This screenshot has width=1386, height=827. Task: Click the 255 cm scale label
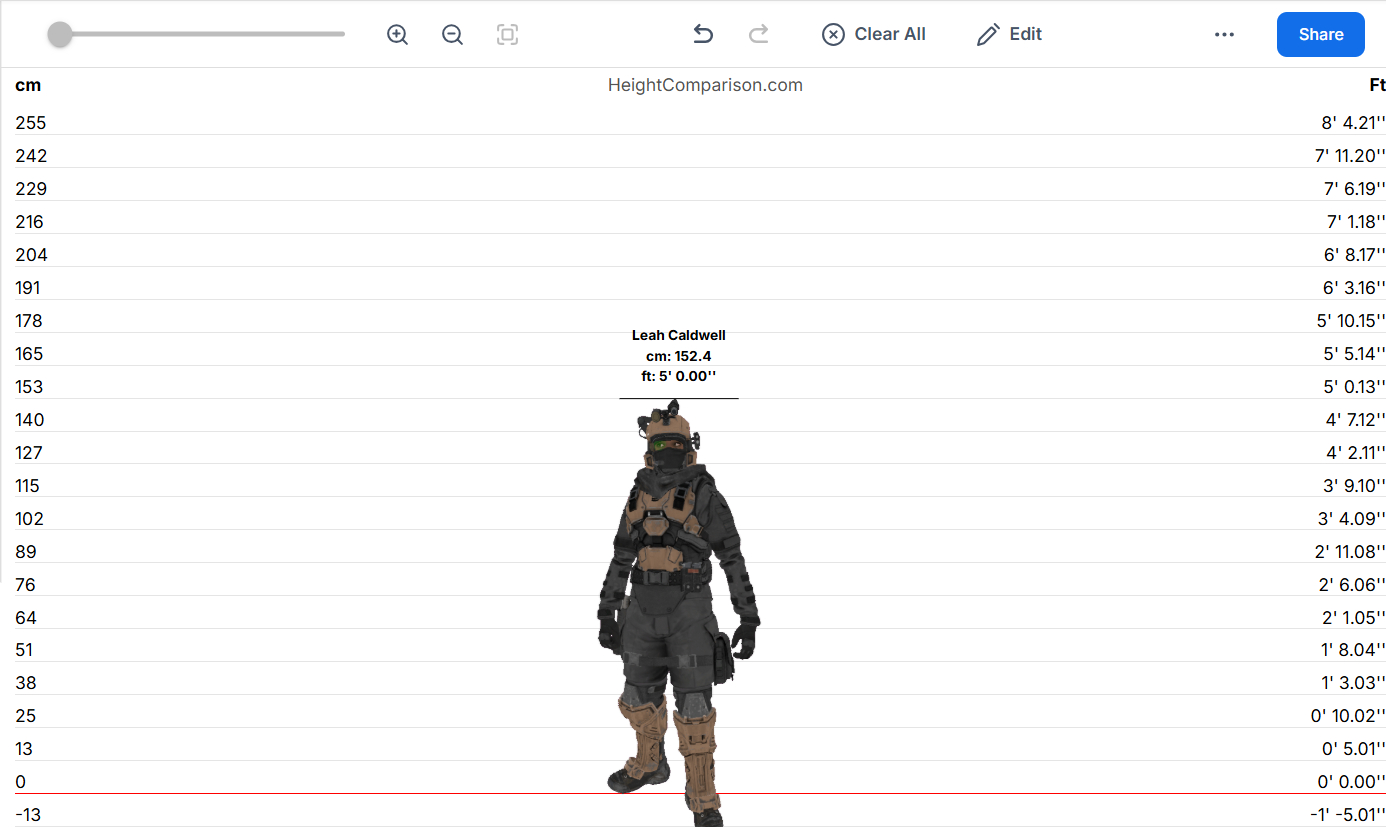click(31, 123)
